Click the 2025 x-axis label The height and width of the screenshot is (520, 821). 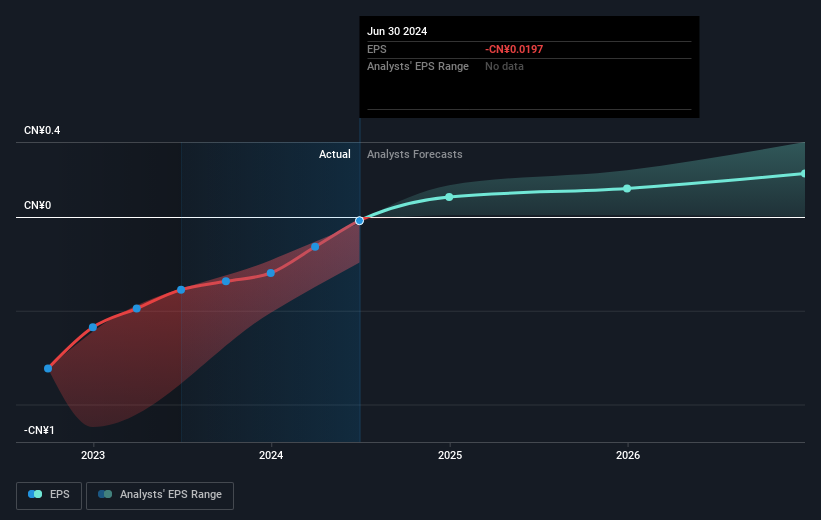(450, 456)
